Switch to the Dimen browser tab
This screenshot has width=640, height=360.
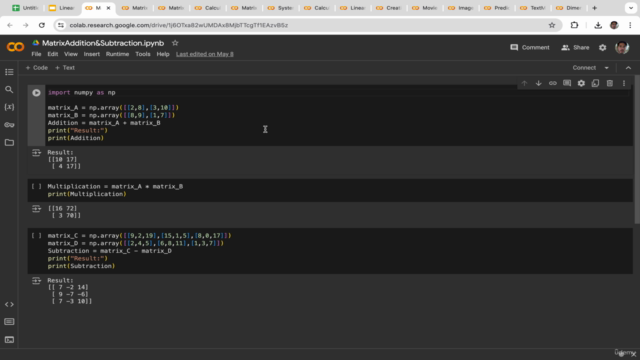tap(568, 8)
